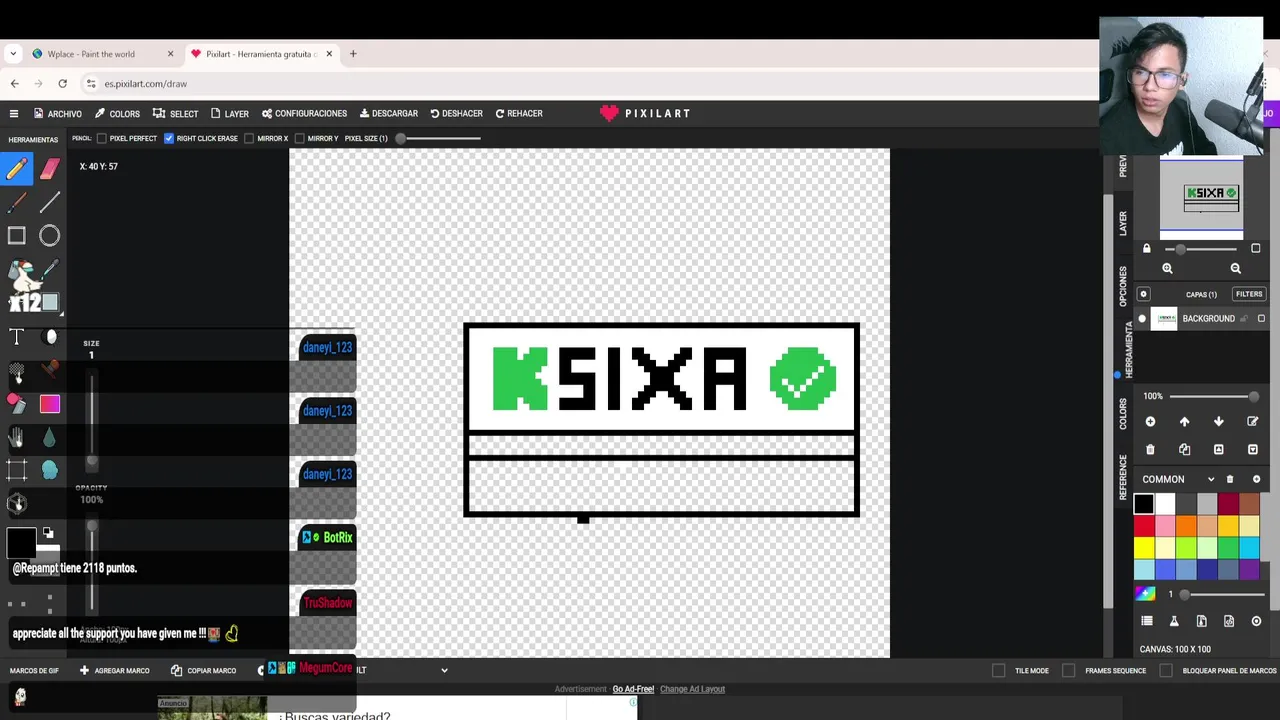Reload the browser page
Image resolution: width=1280 pixels, height=720 pixels.
[62, 84]
